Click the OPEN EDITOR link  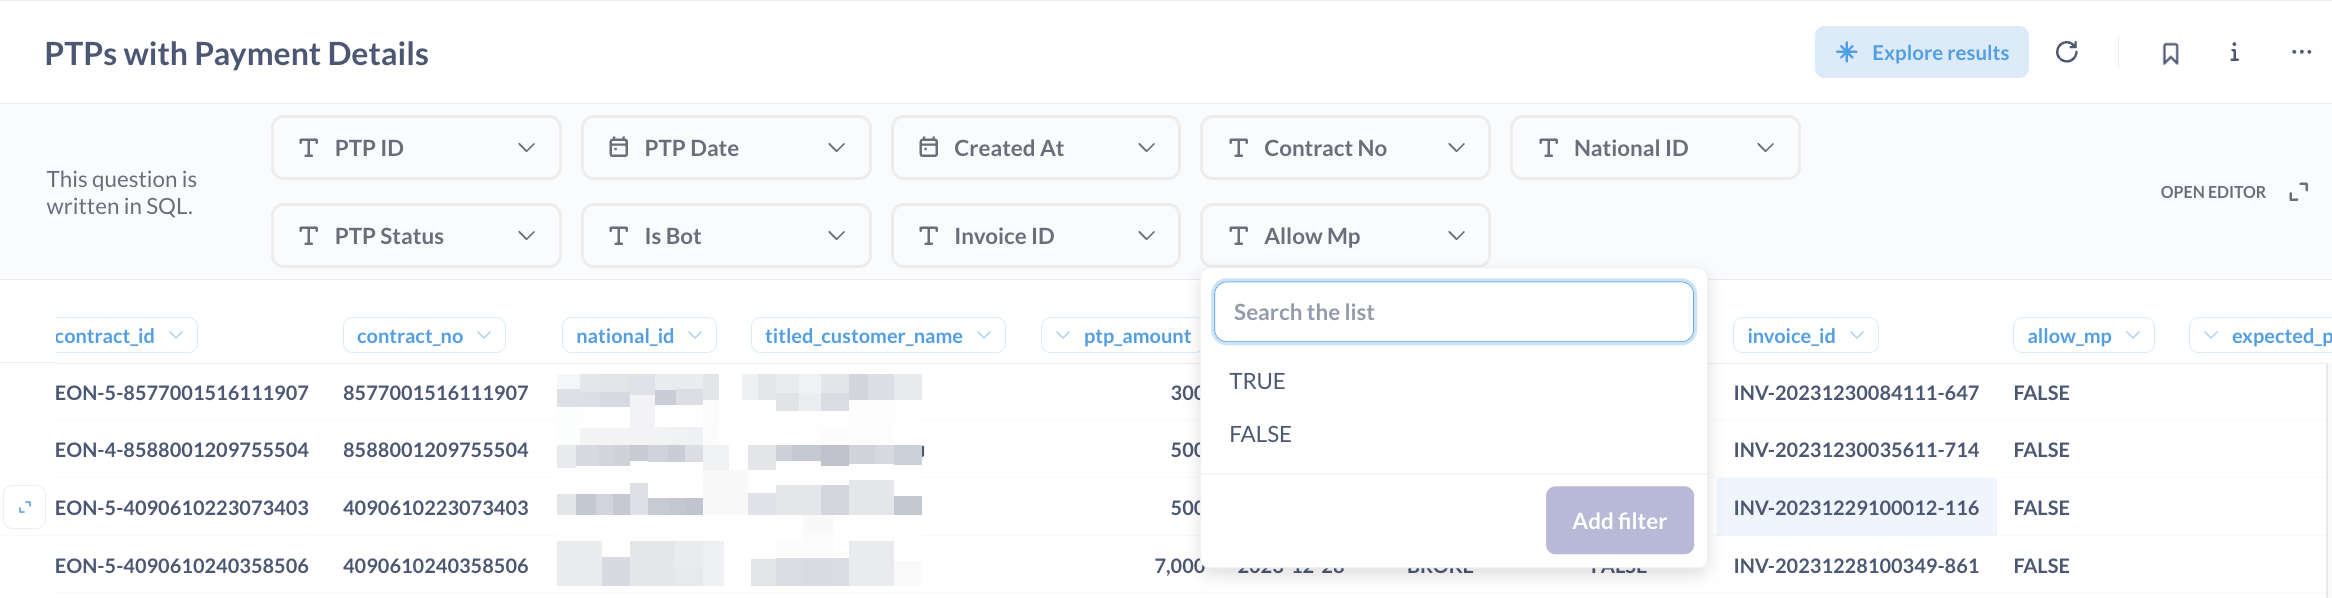(x=2212, y=192)
